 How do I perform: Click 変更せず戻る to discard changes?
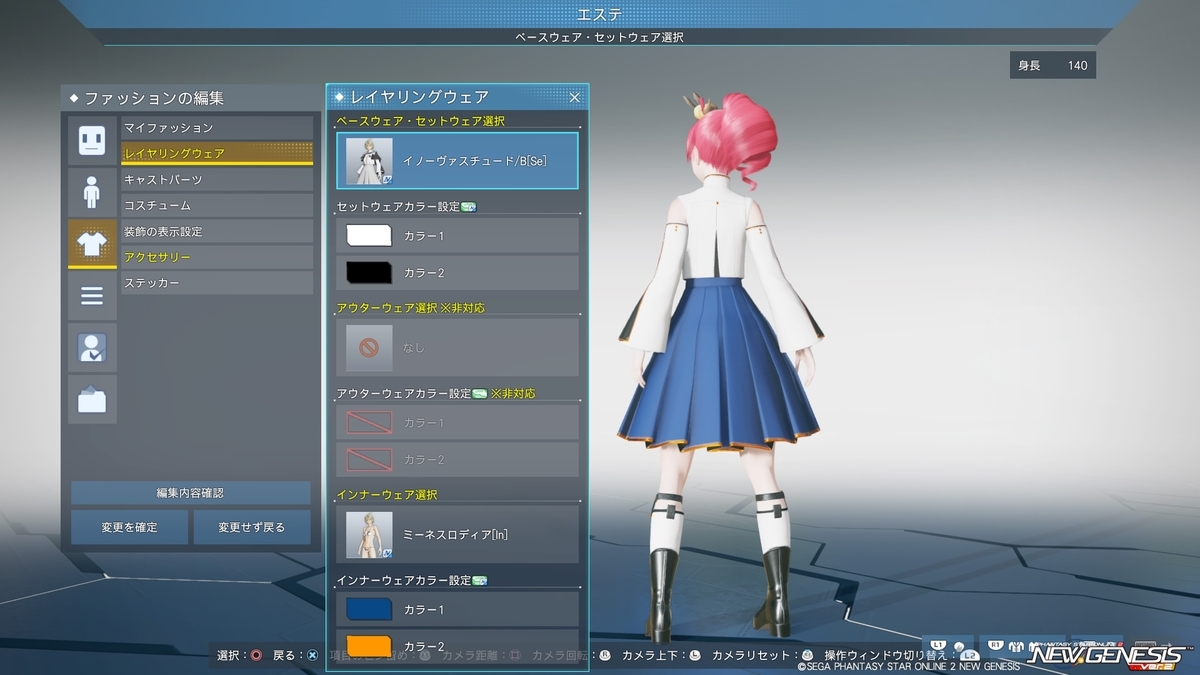pos(252,527)
